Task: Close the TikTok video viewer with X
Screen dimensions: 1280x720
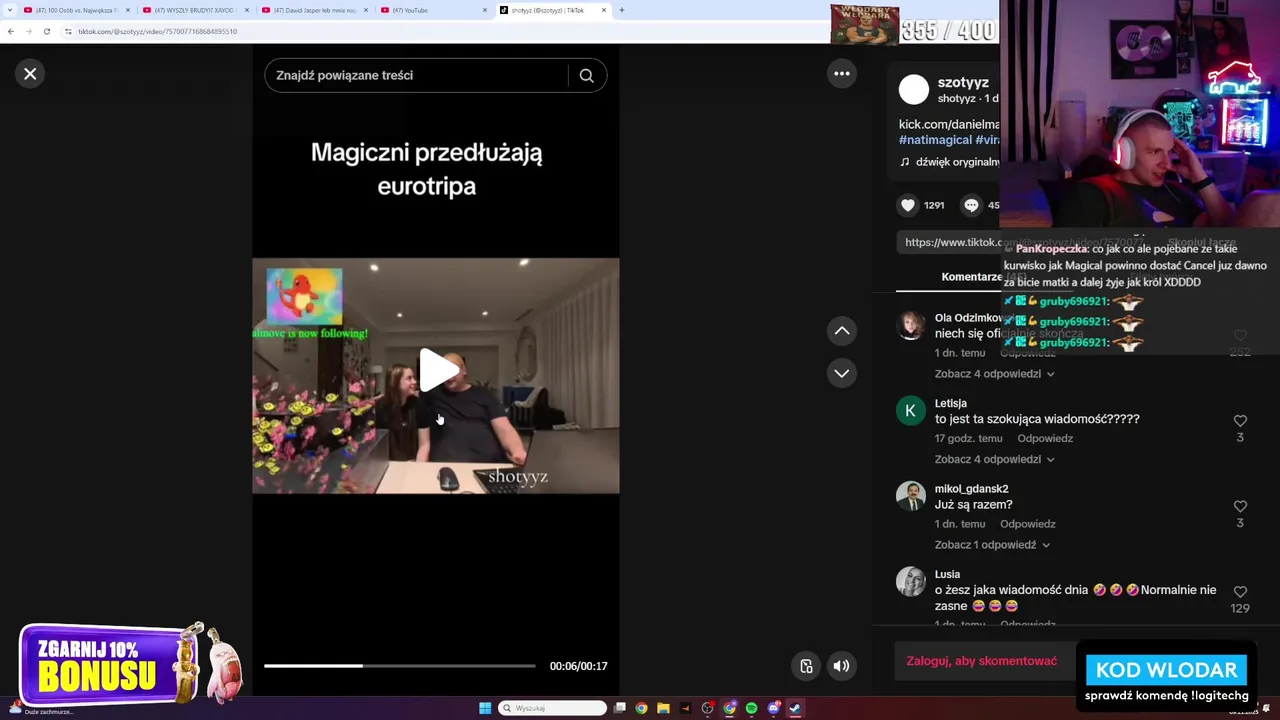Action: 30,73
